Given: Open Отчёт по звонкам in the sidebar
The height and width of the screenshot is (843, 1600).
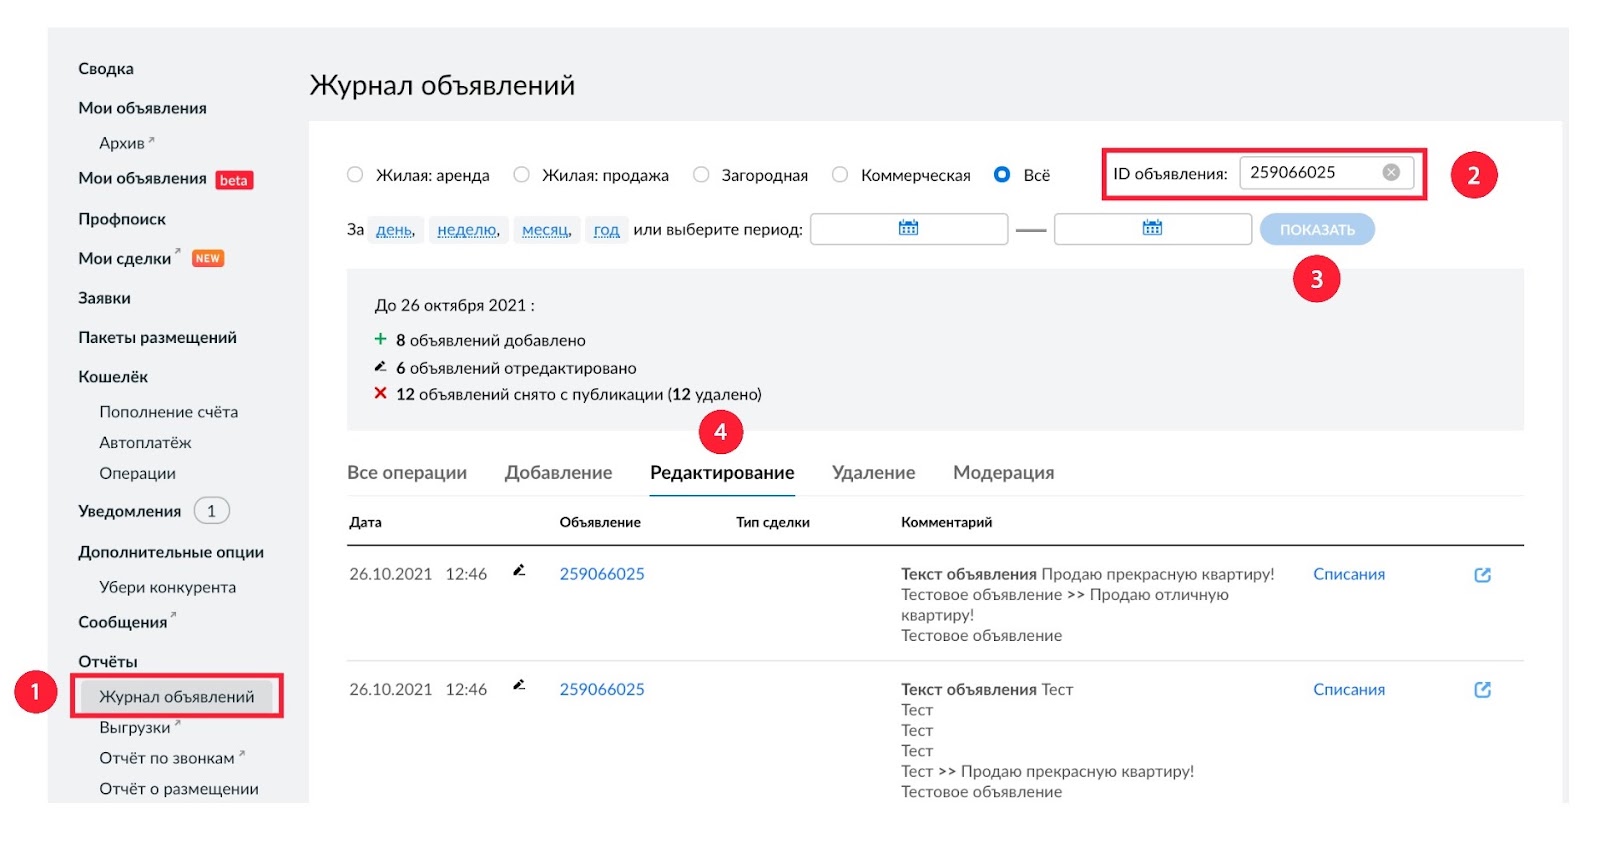Looking at the screenshot, I should (167, 758).
